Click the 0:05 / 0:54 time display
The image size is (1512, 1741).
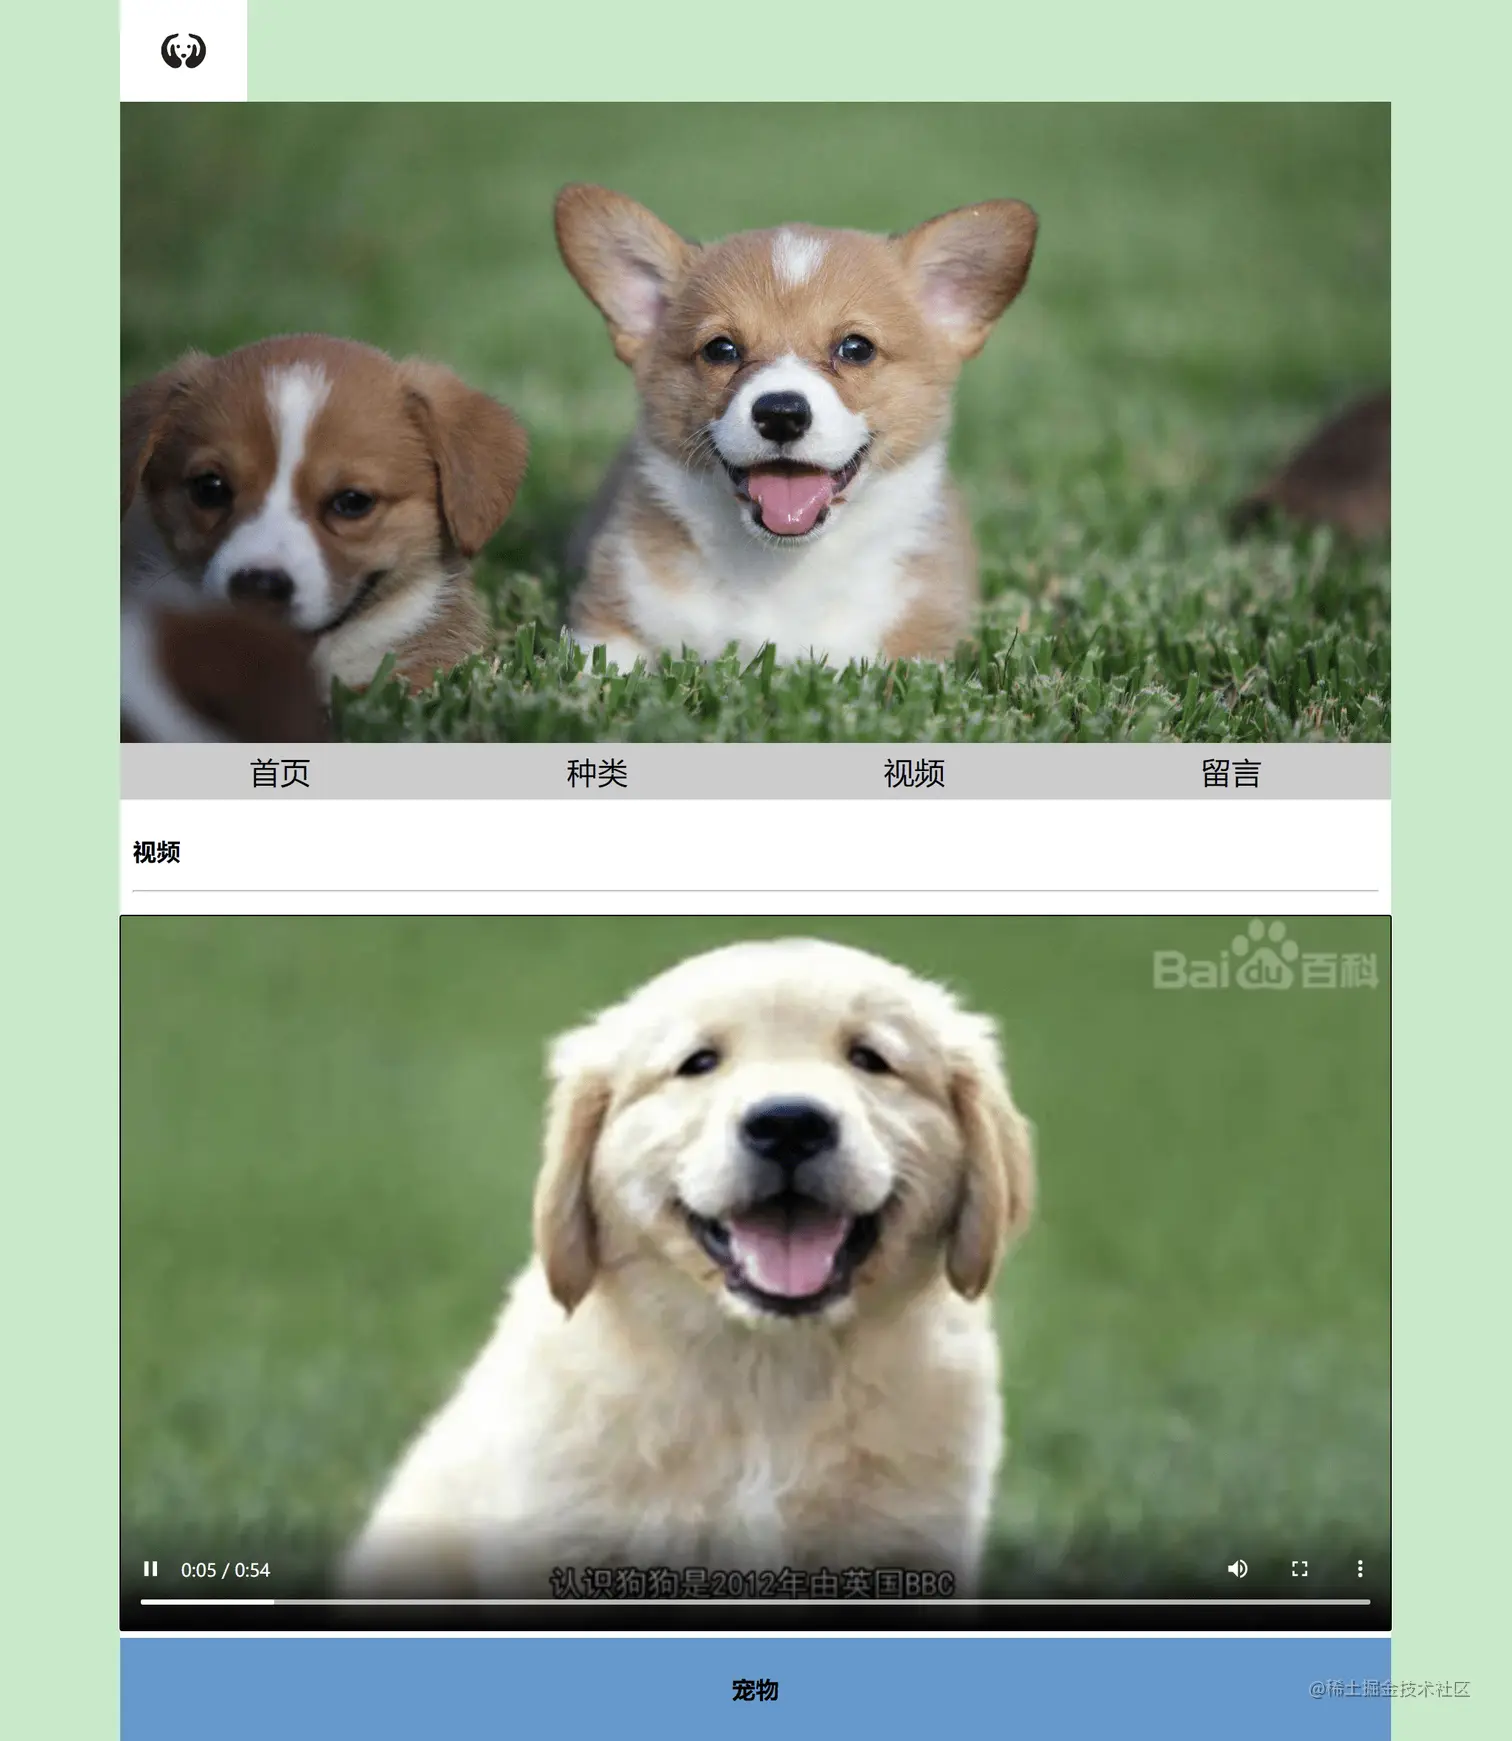(x=225, y=1570)
